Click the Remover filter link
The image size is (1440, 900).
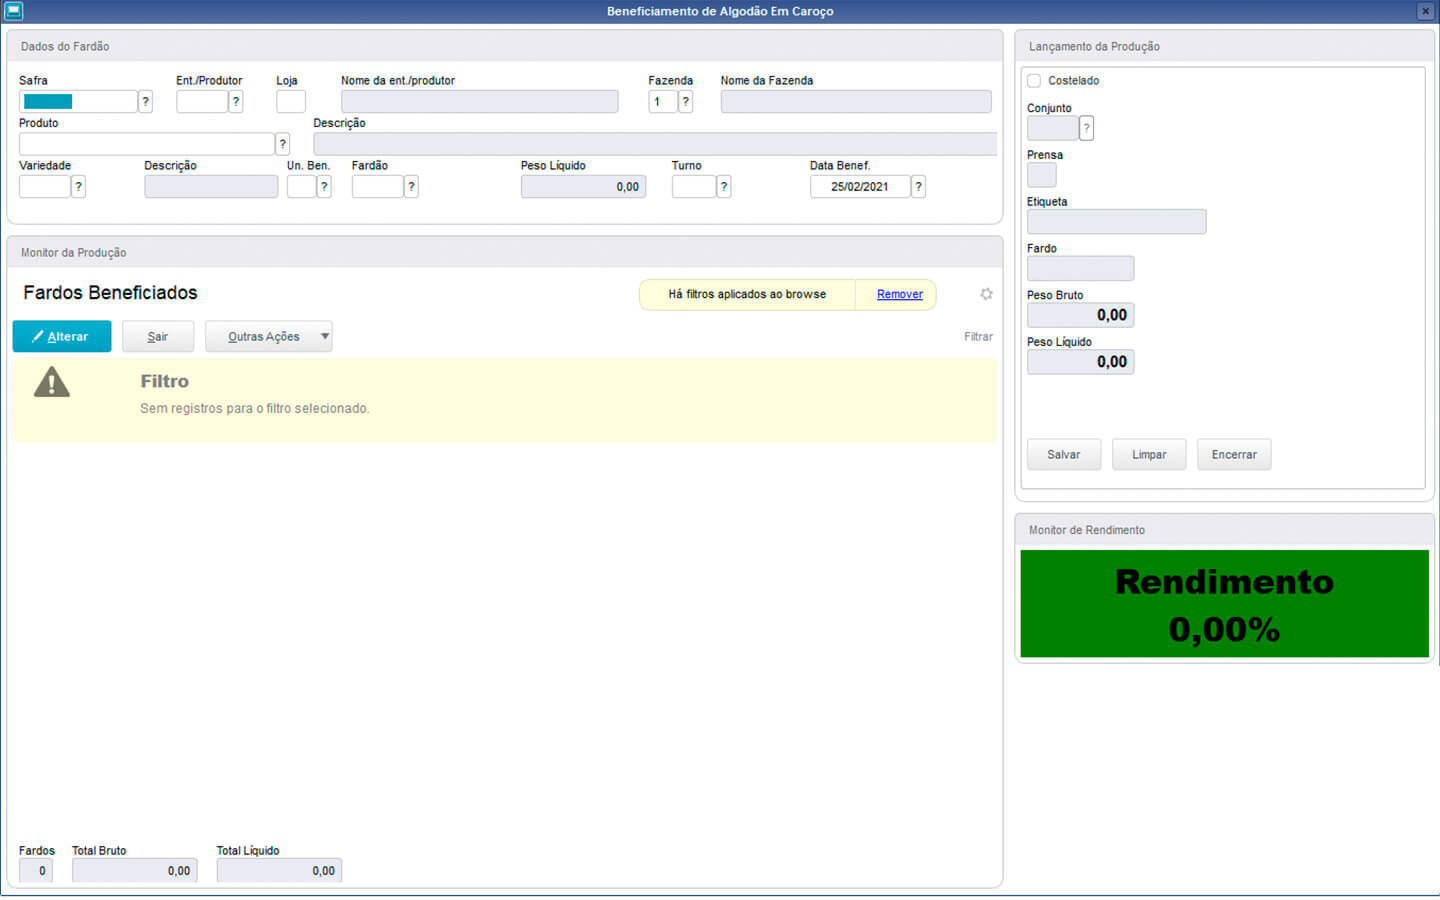coord(899,294)
